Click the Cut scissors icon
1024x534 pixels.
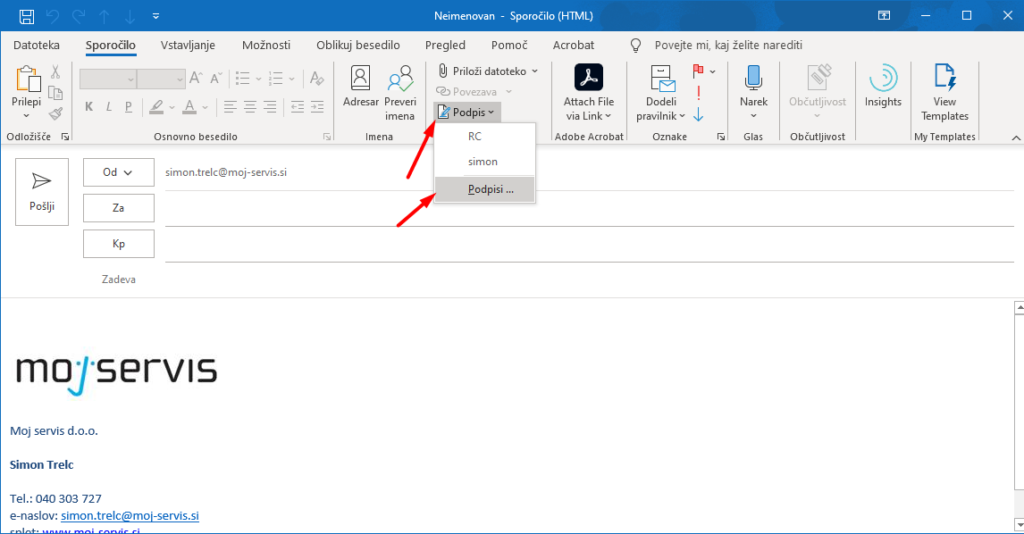56,72
